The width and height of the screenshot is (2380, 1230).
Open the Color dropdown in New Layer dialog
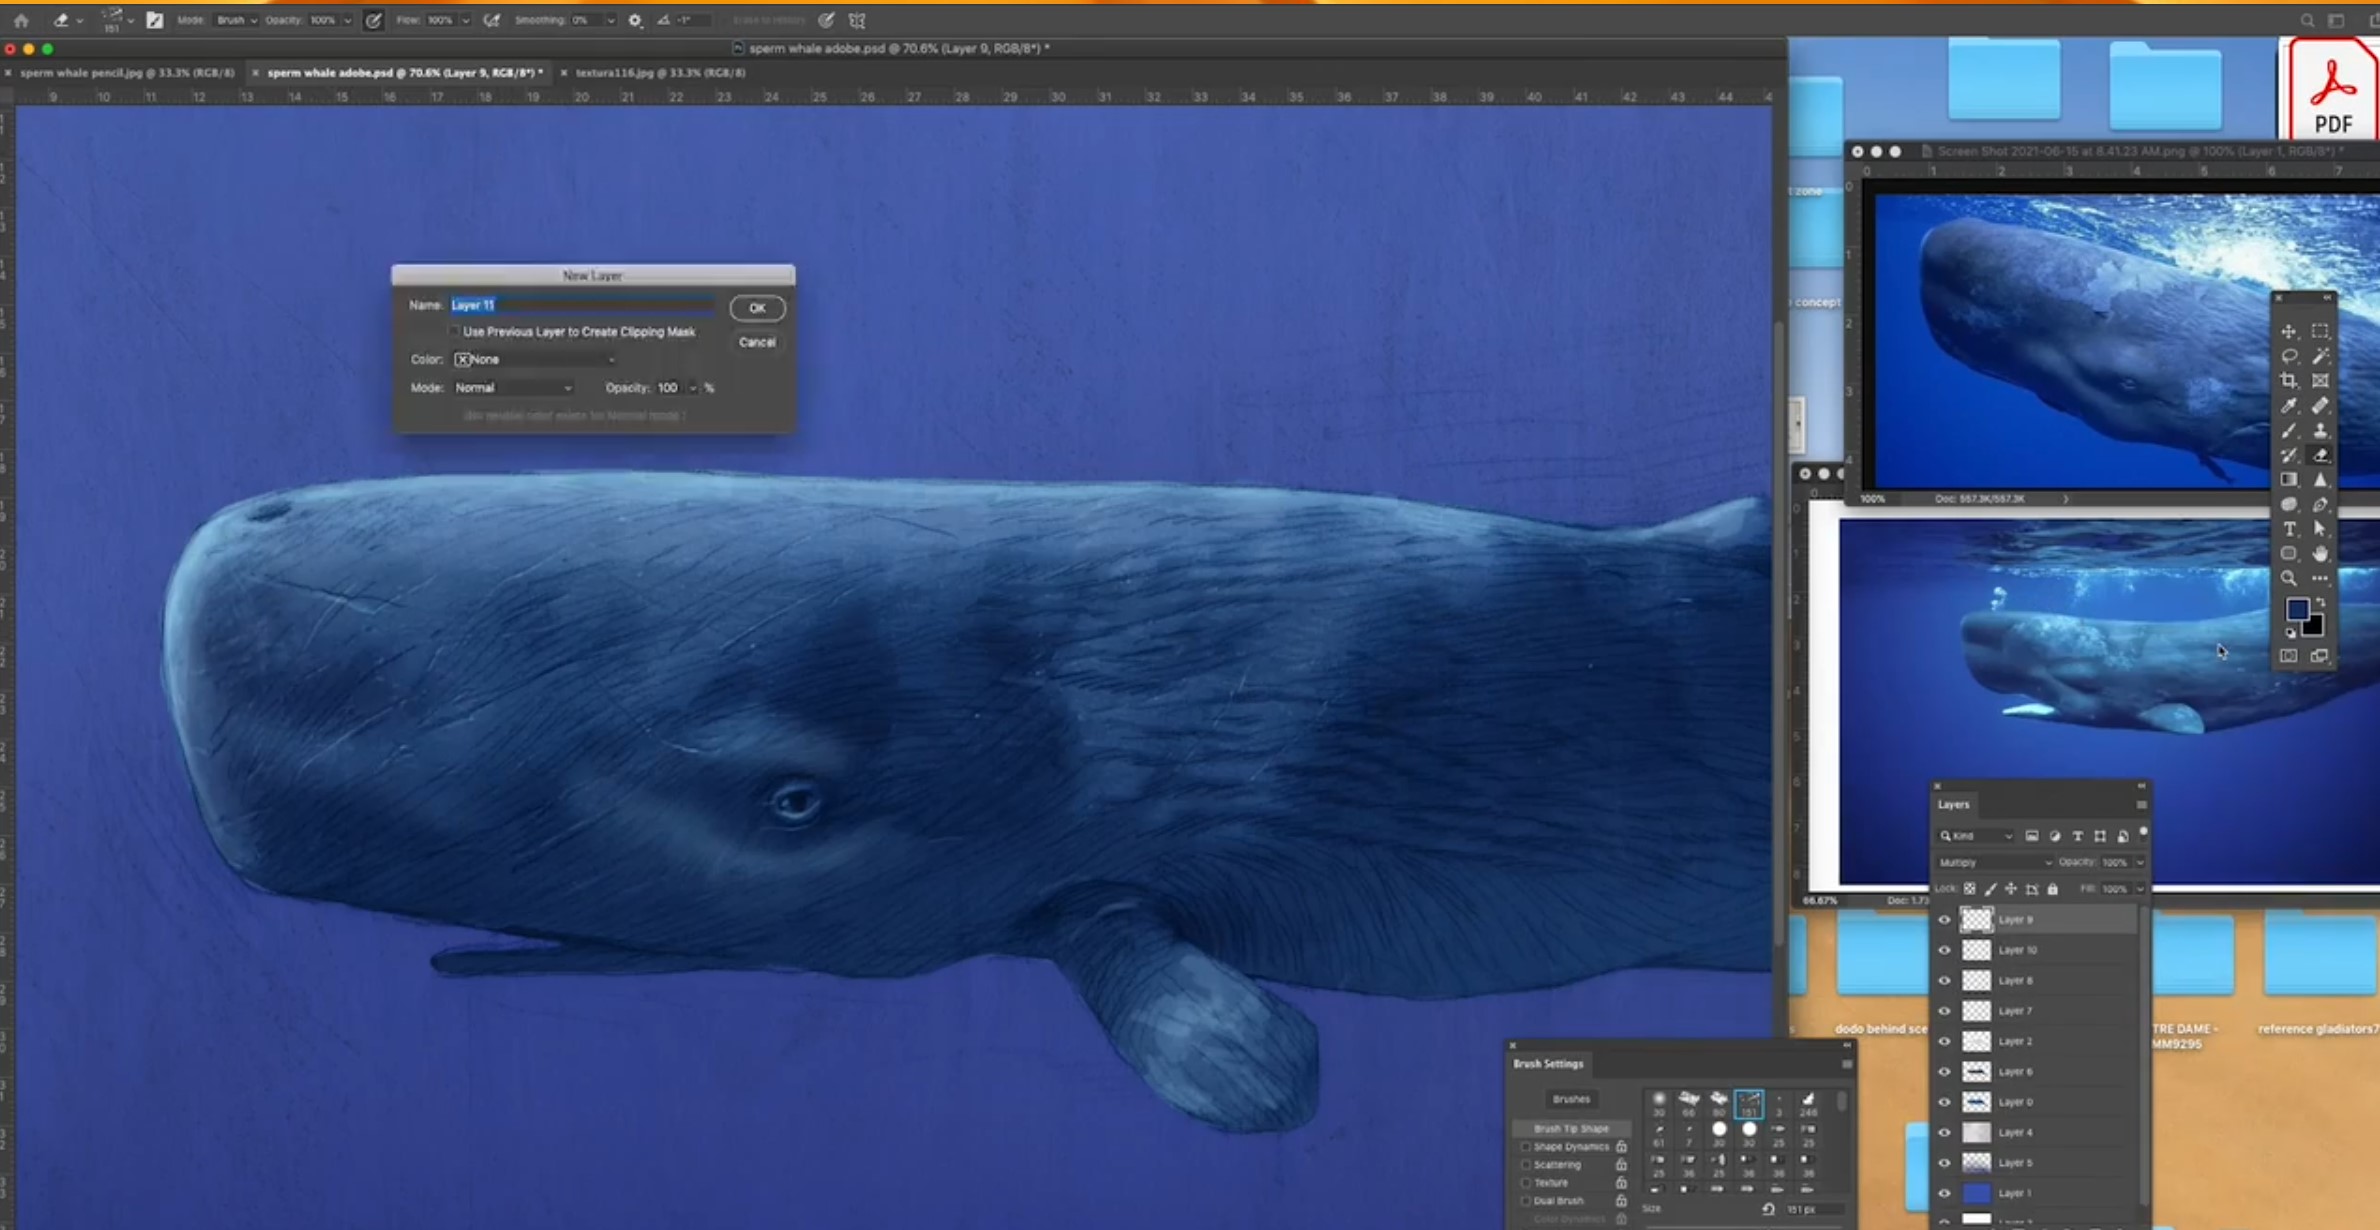[535, 359]
